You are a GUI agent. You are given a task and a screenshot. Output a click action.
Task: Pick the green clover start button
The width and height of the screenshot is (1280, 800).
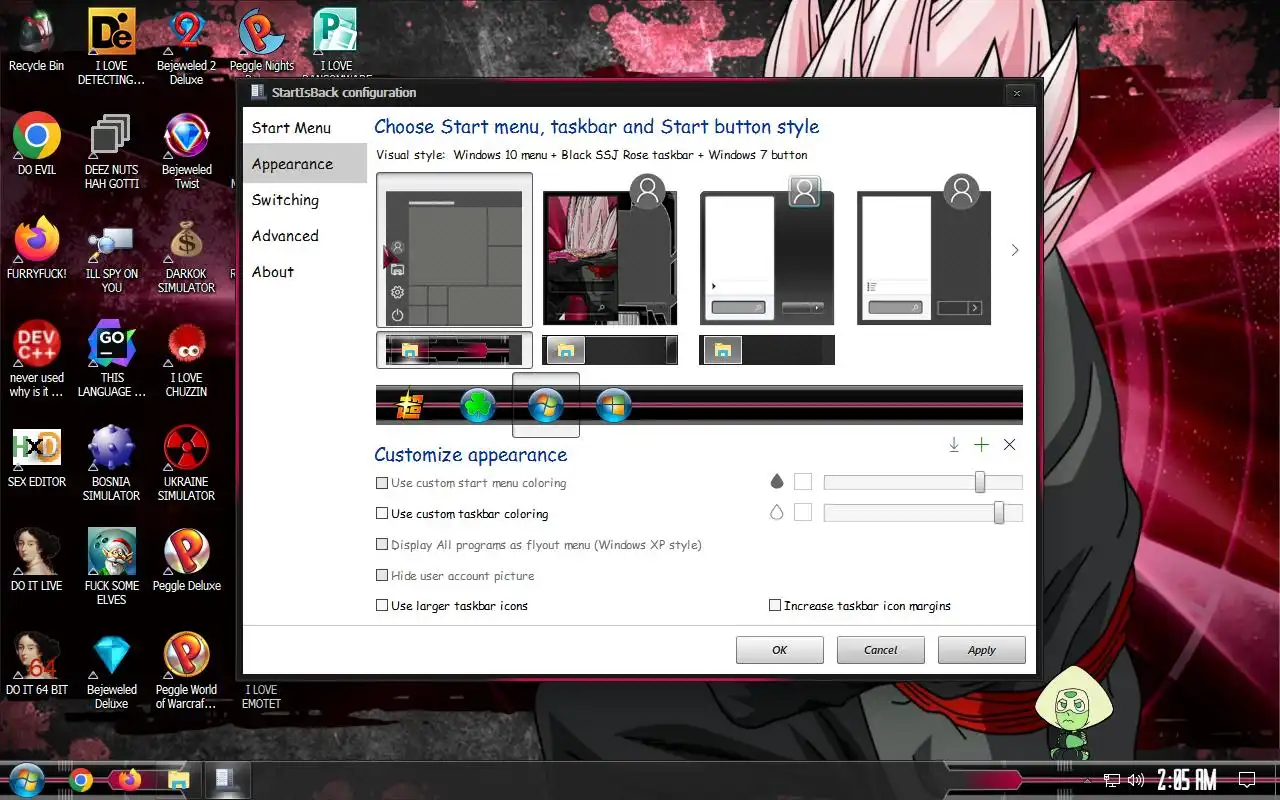point(478,405)
